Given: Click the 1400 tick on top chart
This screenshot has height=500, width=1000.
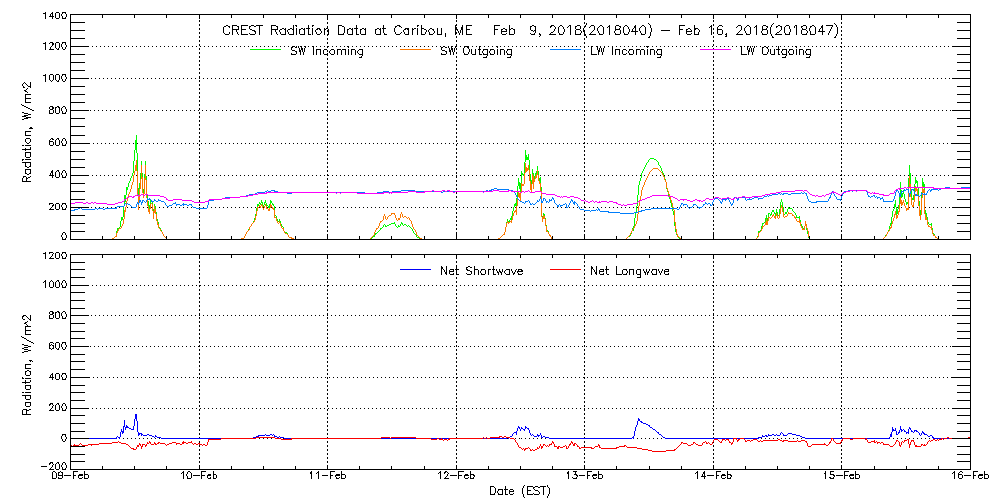Looking at the screenshot, I should click(54, 17).
